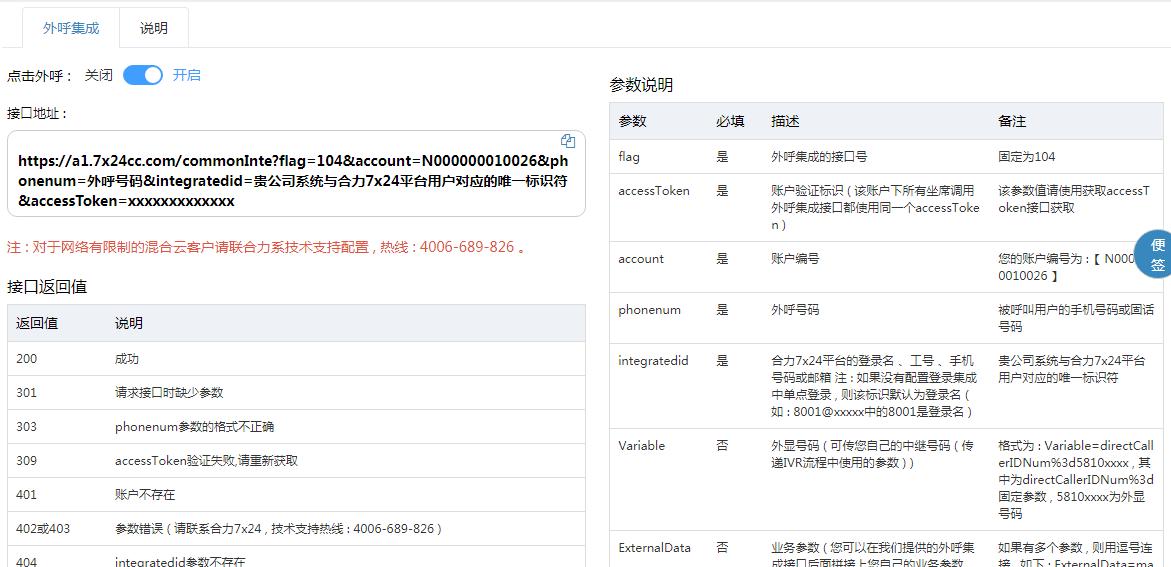
Task: Select the 外显号码 description text
Action: [873, 454]
